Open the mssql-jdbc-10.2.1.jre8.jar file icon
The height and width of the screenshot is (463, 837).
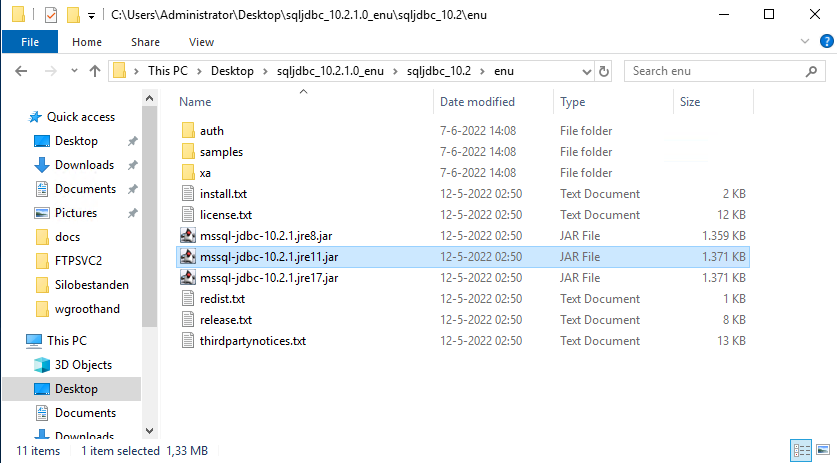188,236
